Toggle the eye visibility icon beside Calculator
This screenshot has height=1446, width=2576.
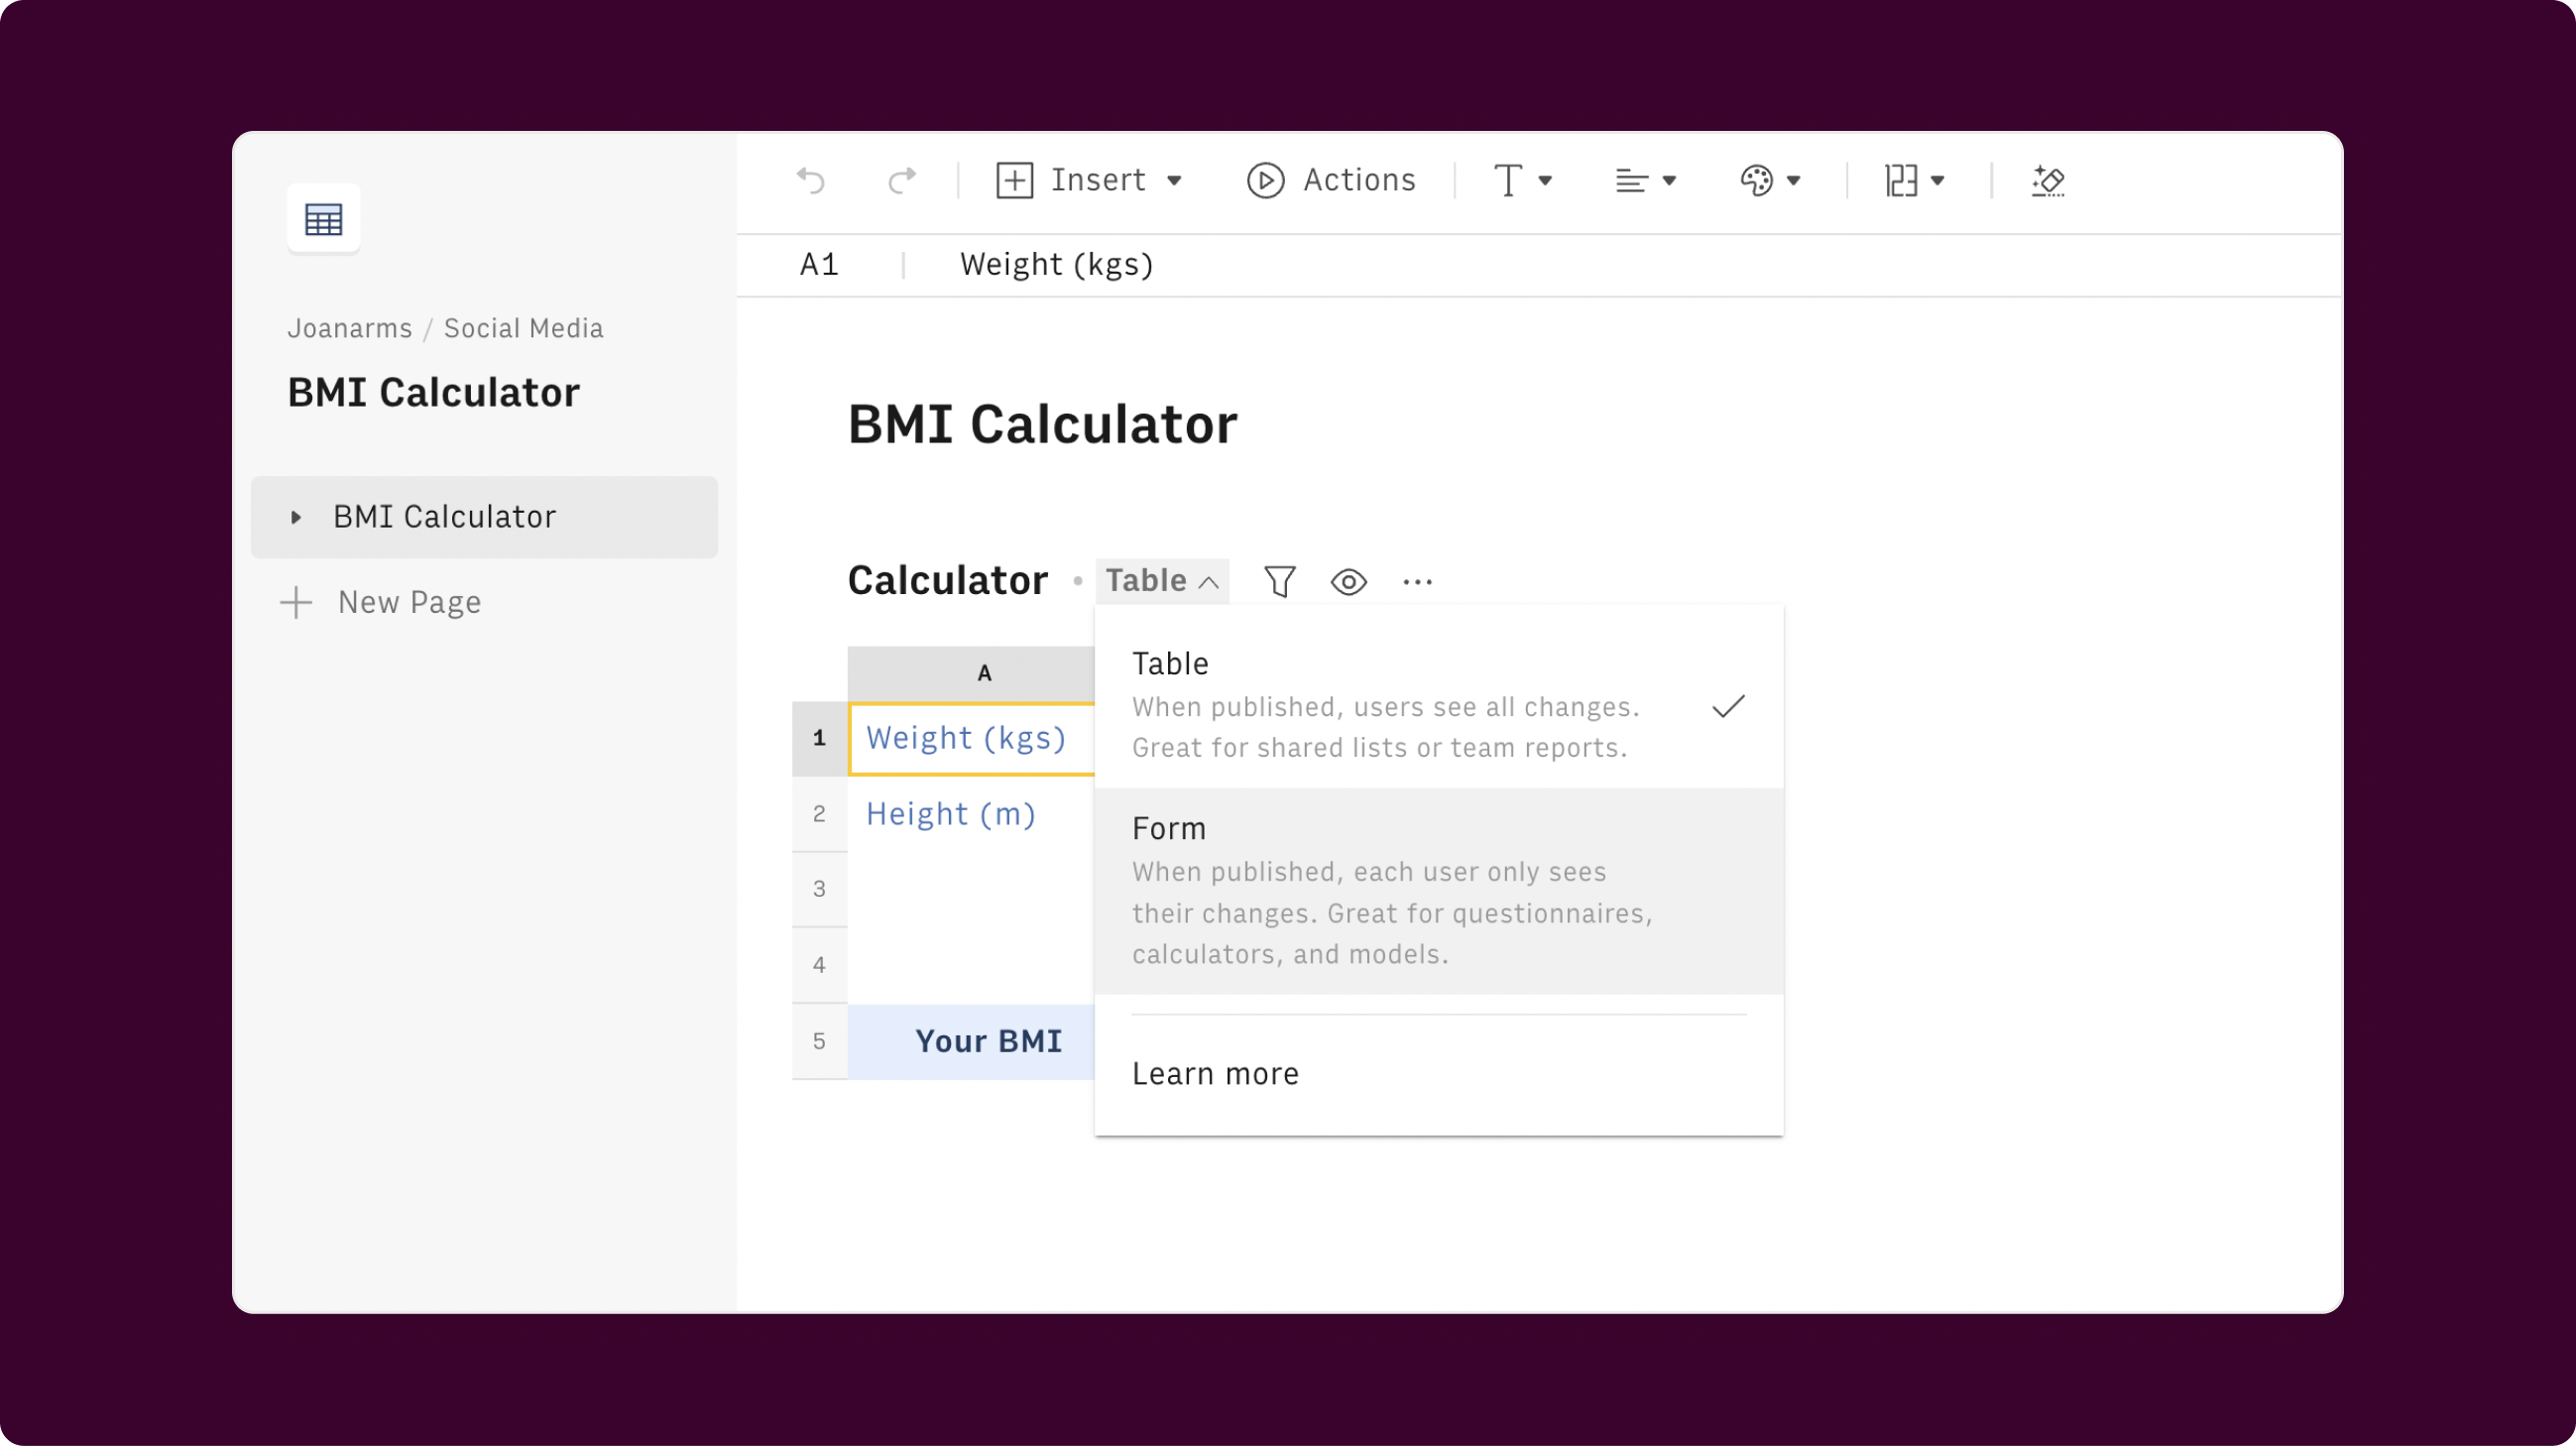tap(1348, 581)
